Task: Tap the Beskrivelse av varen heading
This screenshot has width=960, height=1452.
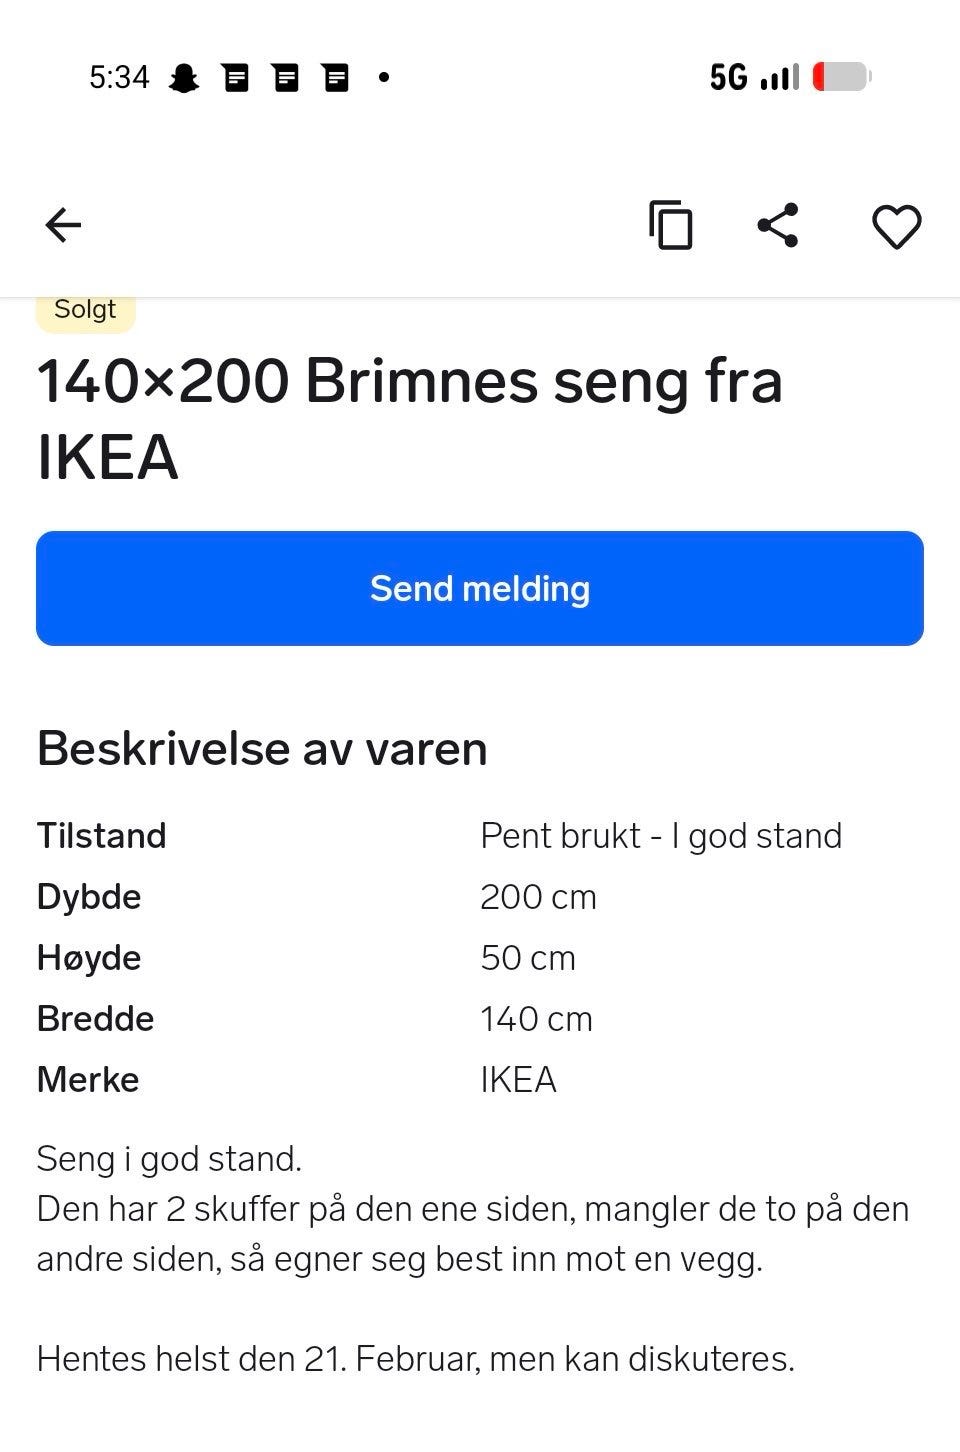Action: [262, 748]
